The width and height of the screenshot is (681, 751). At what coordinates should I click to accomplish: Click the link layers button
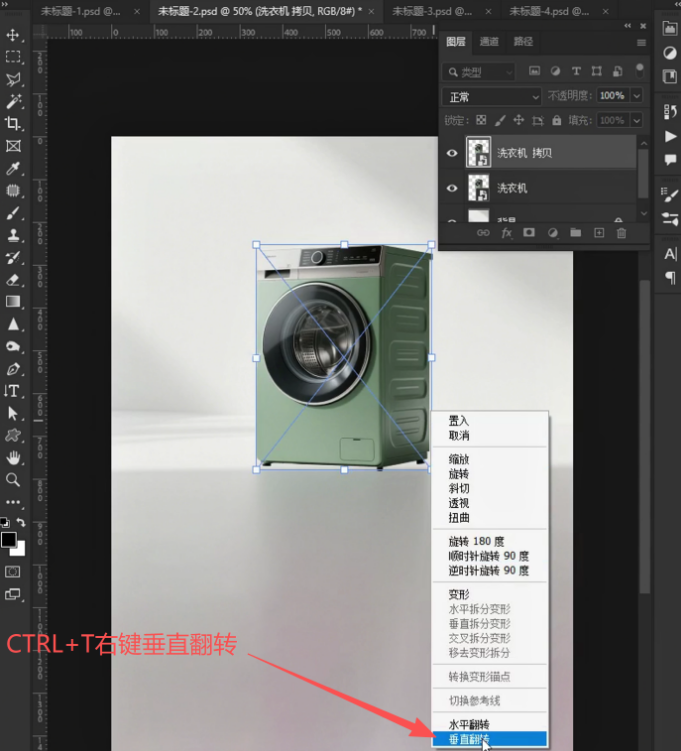click(x=483, y=233)
